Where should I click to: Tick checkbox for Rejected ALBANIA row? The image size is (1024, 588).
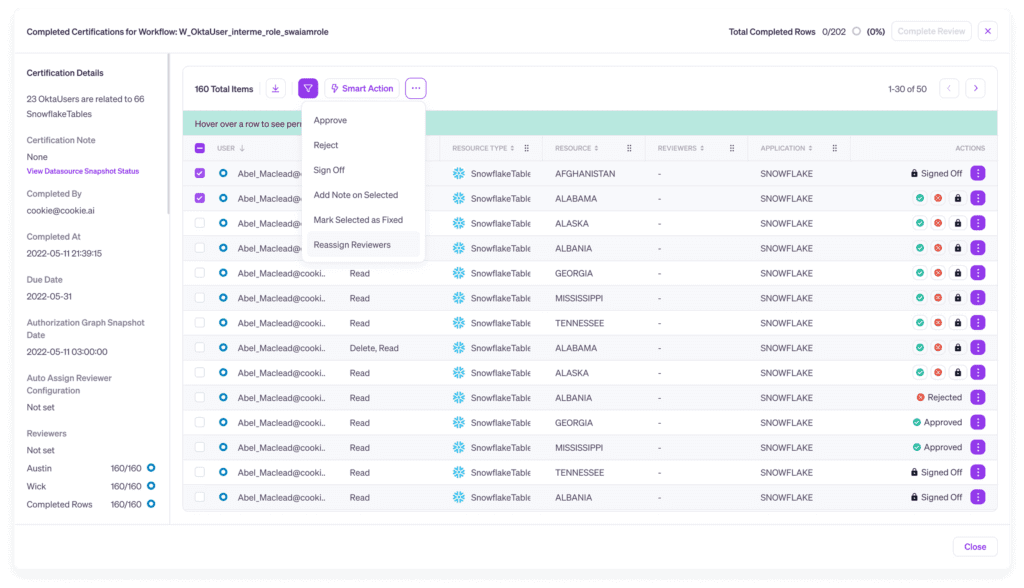(200, 397)
